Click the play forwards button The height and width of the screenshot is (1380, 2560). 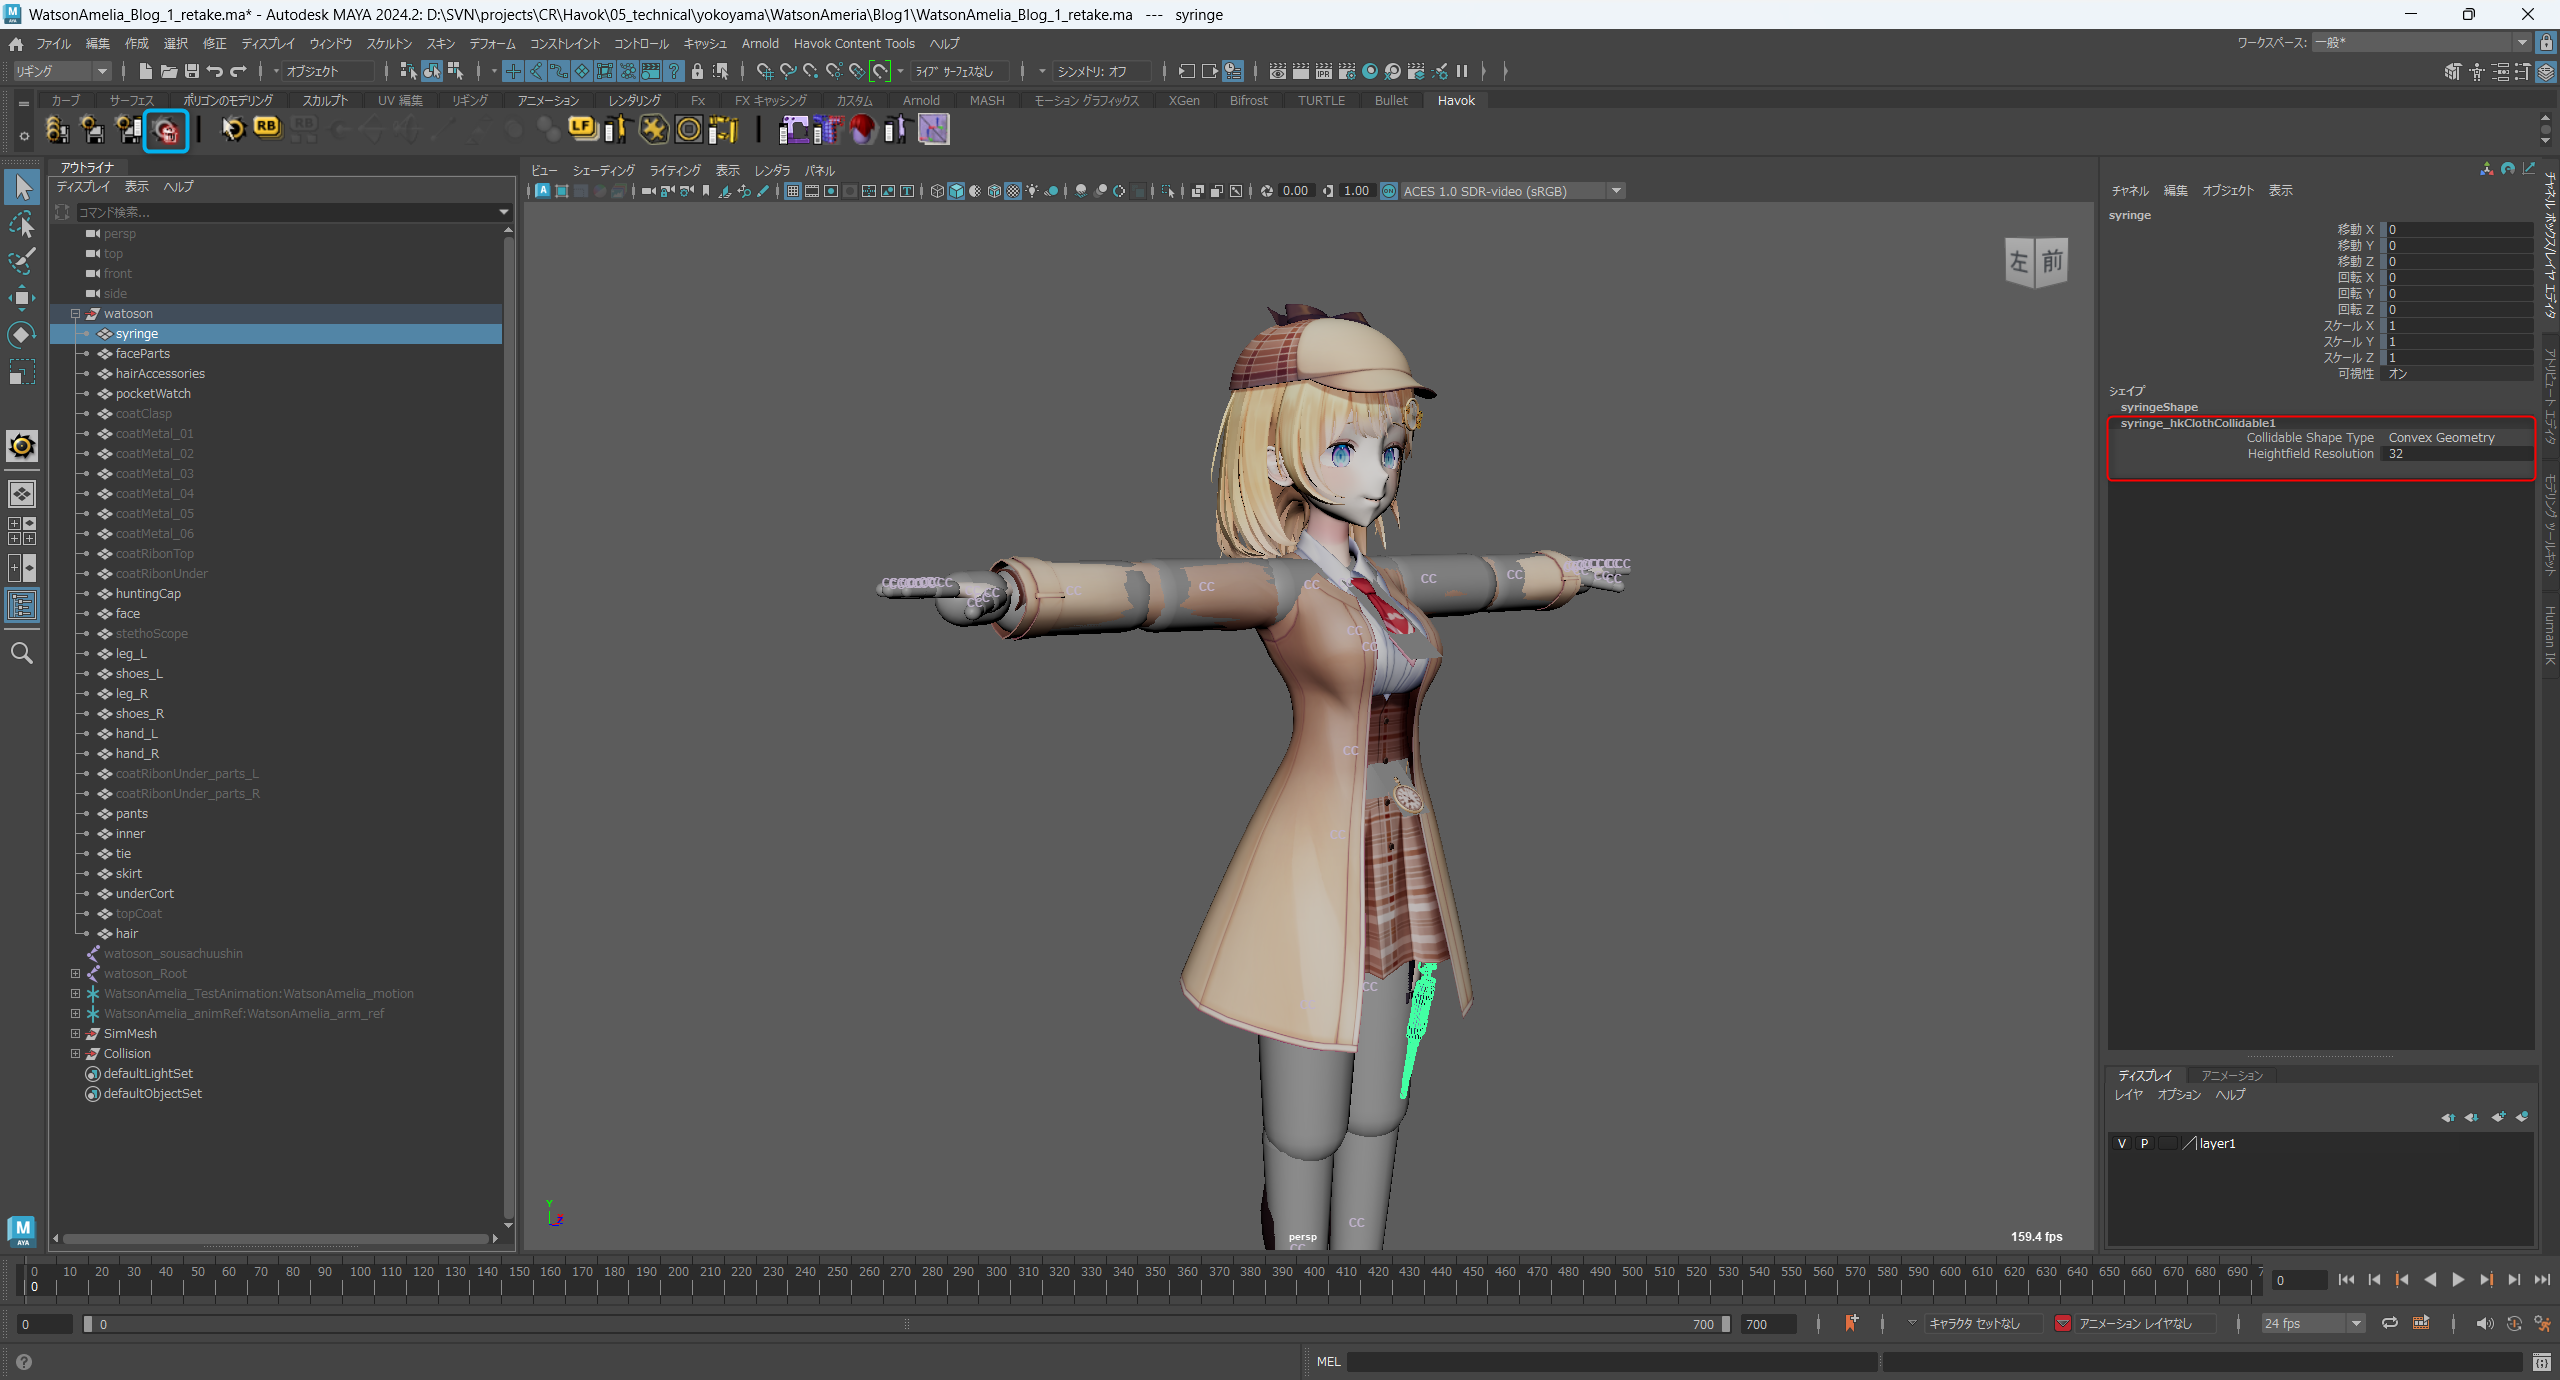[x=2457, y=1279]
